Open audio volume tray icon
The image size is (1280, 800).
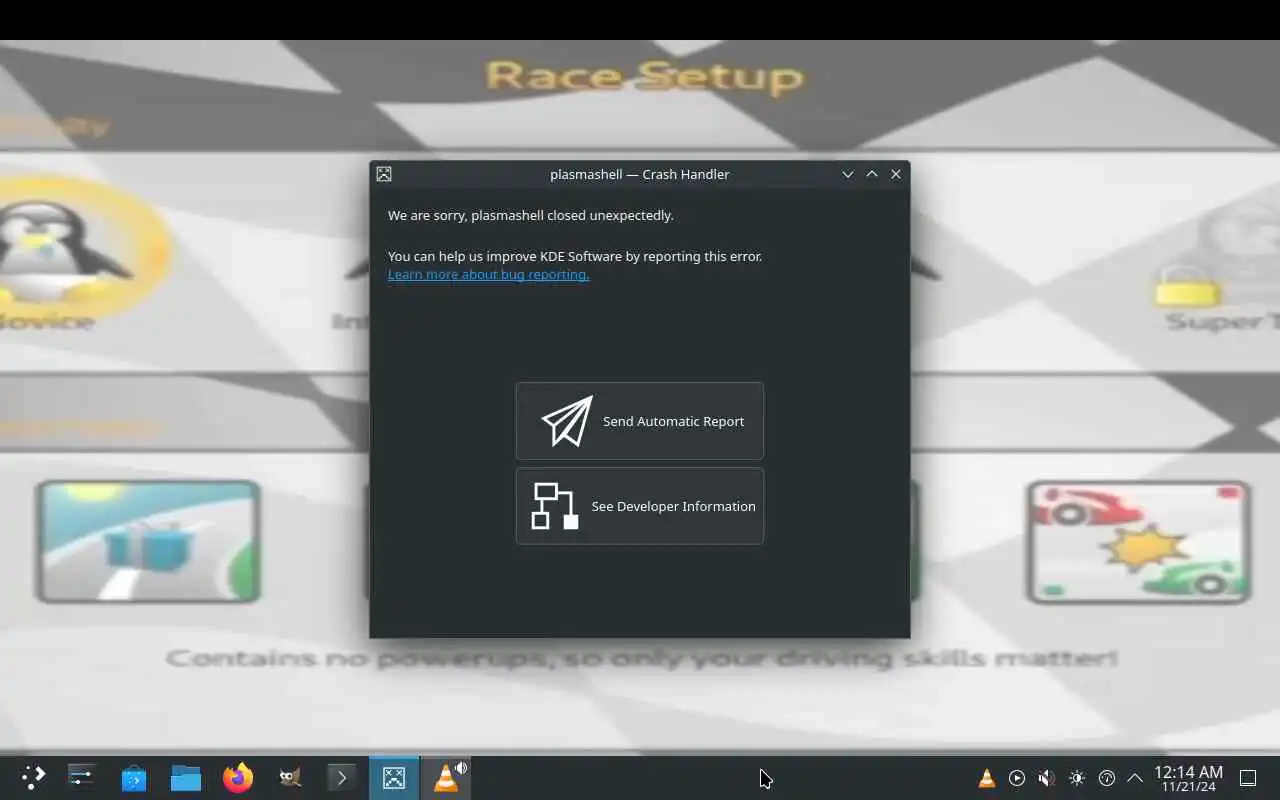[1046, 778]
